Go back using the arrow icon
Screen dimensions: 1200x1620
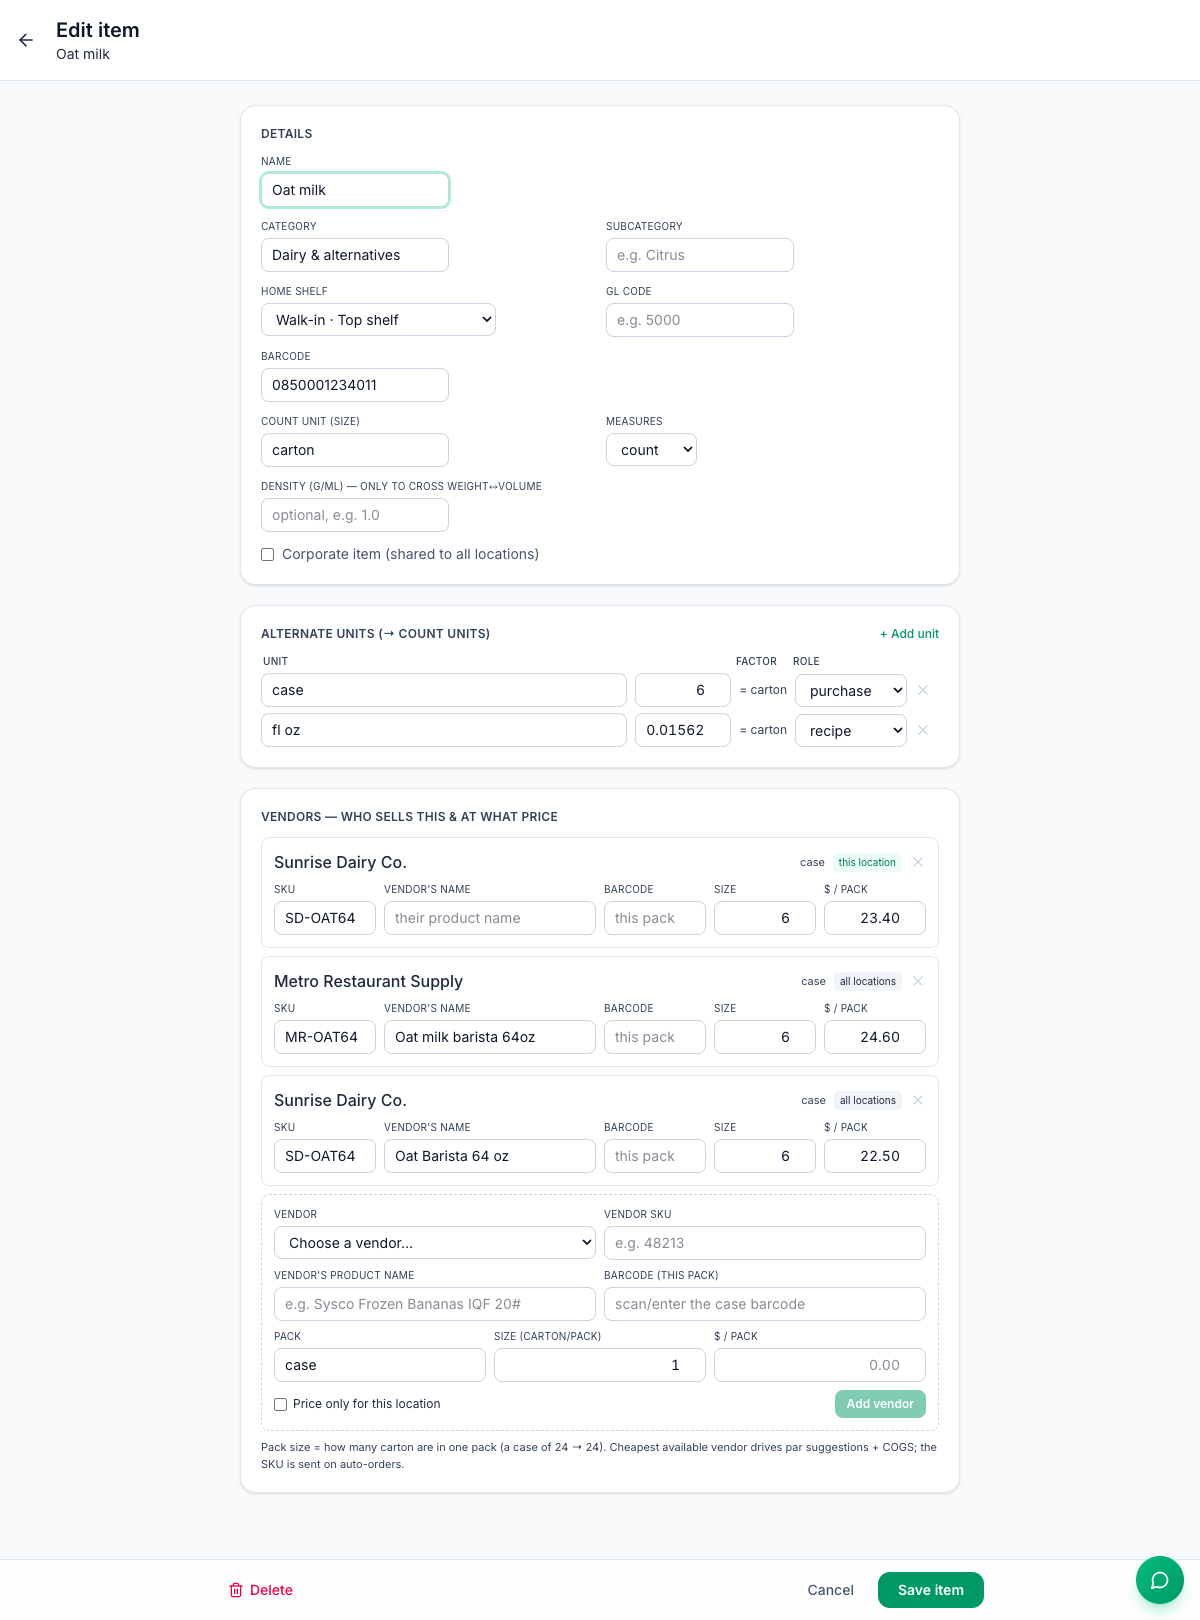(26, 40)
